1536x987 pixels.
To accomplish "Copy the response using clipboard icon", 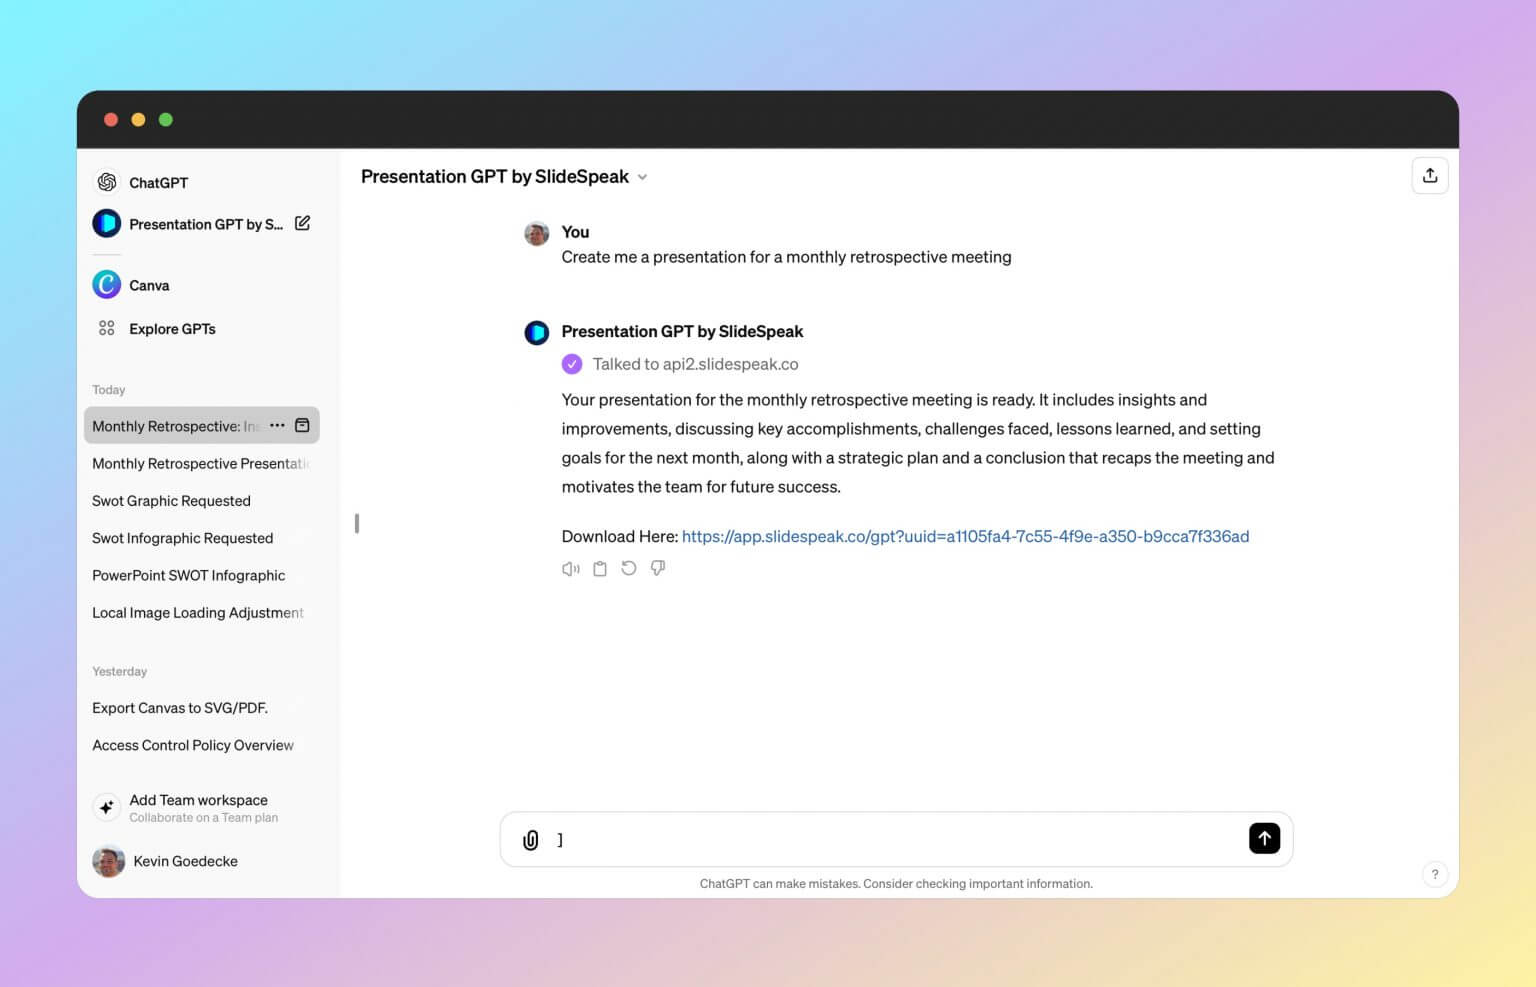I will 599,568.
